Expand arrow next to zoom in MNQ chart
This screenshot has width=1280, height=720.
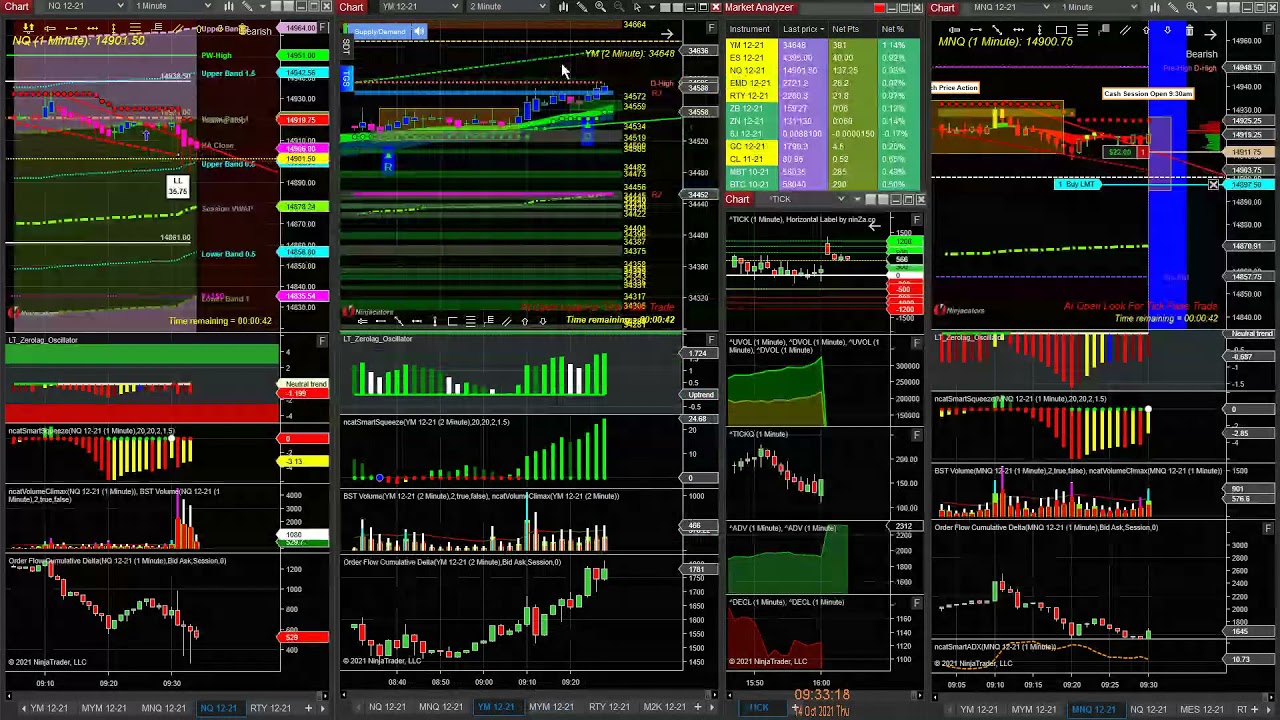tap(1208, 7)
